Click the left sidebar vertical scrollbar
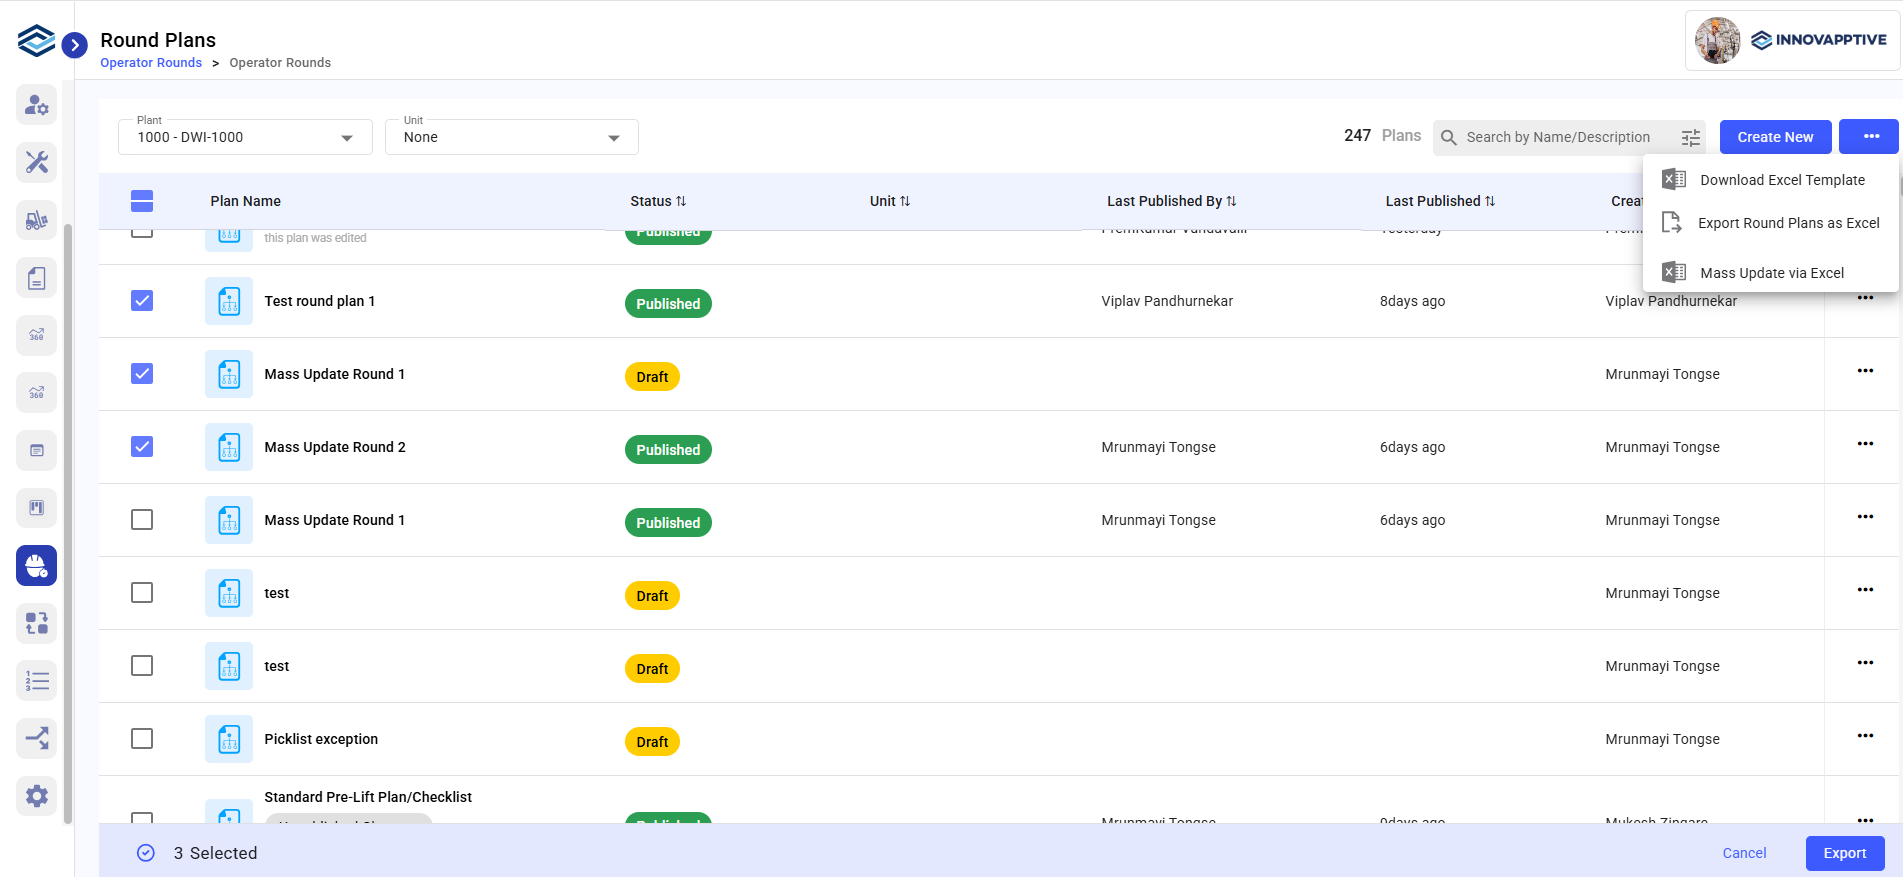This screenshot has height=877, width=1903. tap(68, 520)
